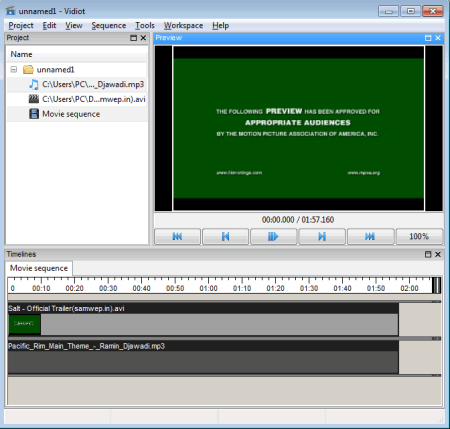This screenshot has height=429, width=450.
Task: Close the Preview panel
Action: [x=438, y=38]
